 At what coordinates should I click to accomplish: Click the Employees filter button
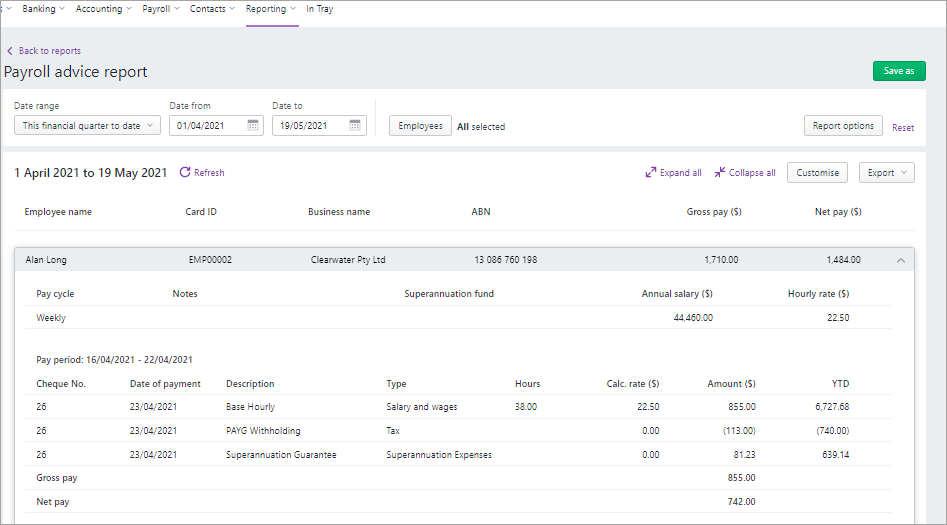(420, 126)
